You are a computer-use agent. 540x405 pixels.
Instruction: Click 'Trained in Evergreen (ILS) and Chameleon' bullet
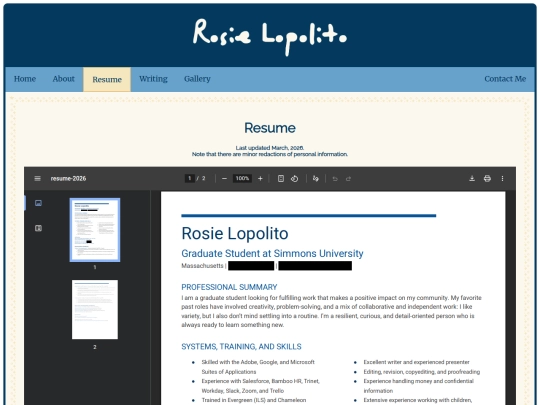coord(253,400)
